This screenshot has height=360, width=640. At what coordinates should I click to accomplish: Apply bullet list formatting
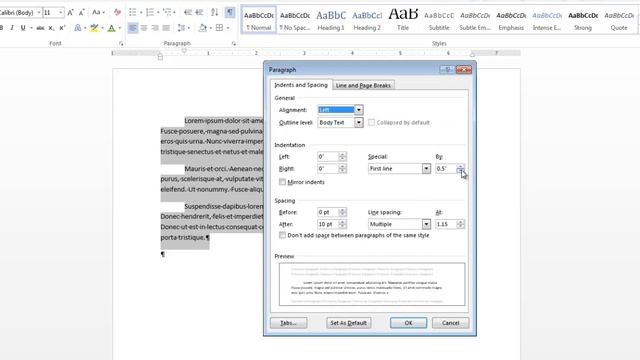[x=133, y=13]
